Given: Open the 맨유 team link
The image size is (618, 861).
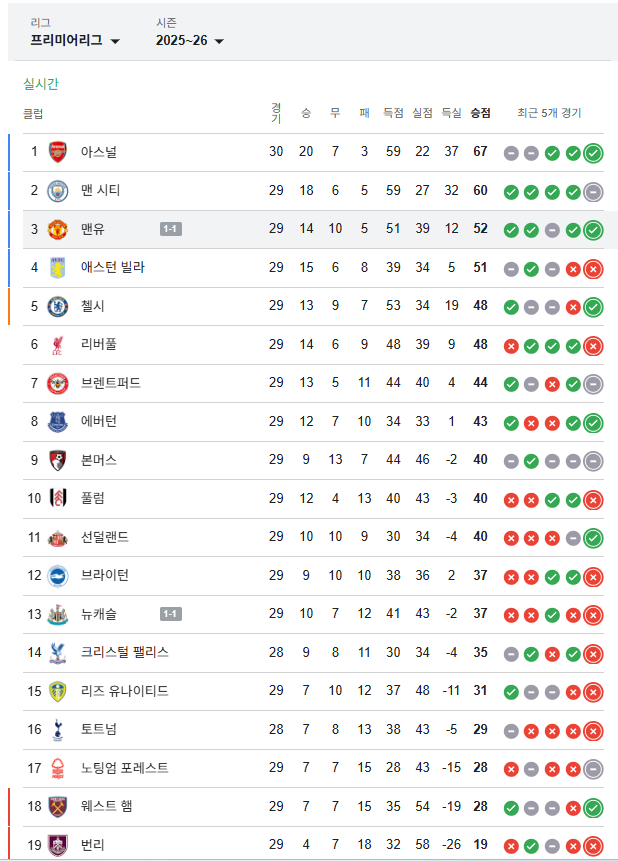Looking at the screenshot, I should 94,229.
